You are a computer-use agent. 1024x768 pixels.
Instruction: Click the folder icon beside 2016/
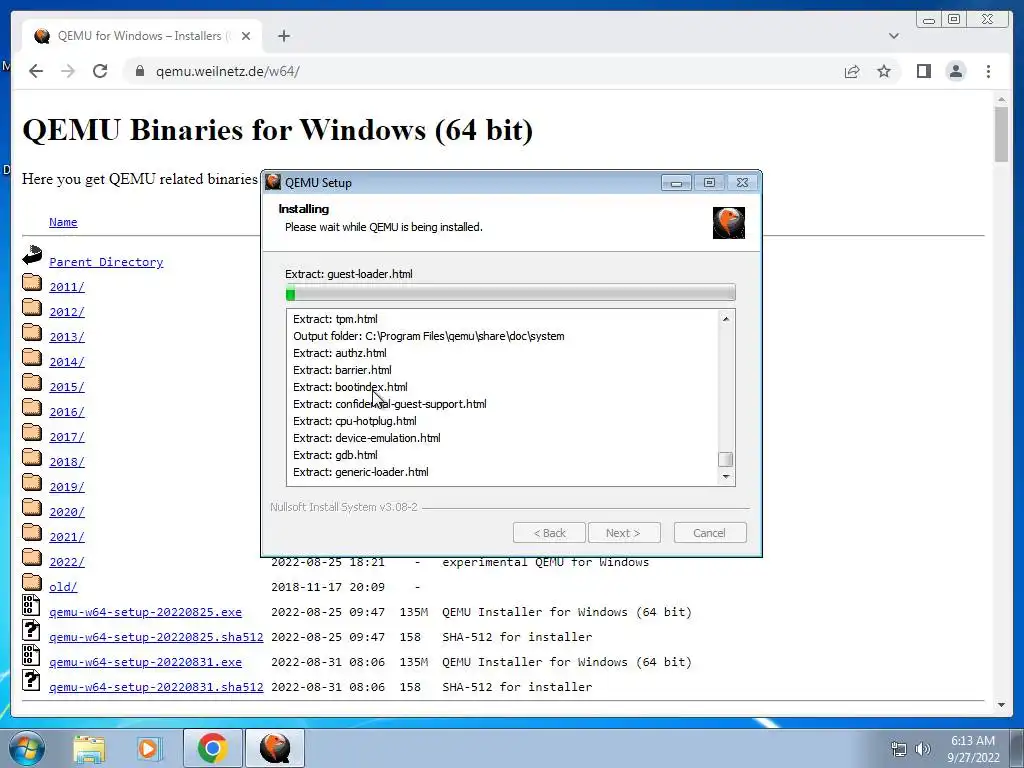coord(32,407)
